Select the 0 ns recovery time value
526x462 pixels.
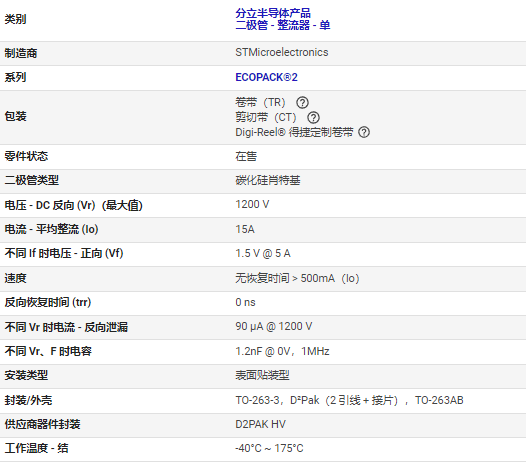[x=245, y=302]
